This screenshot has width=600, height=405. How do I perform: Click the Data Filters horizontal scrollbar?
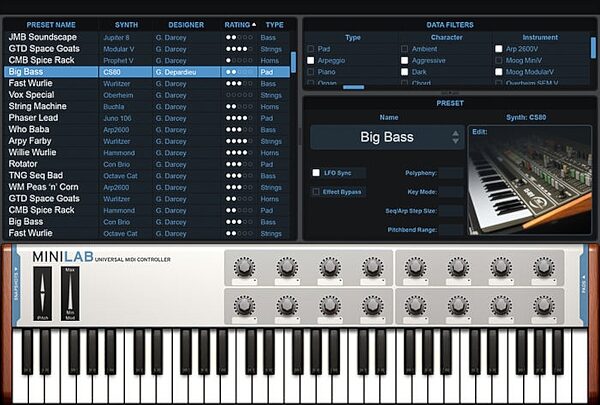pyautogui.click(x=354, y=87)
